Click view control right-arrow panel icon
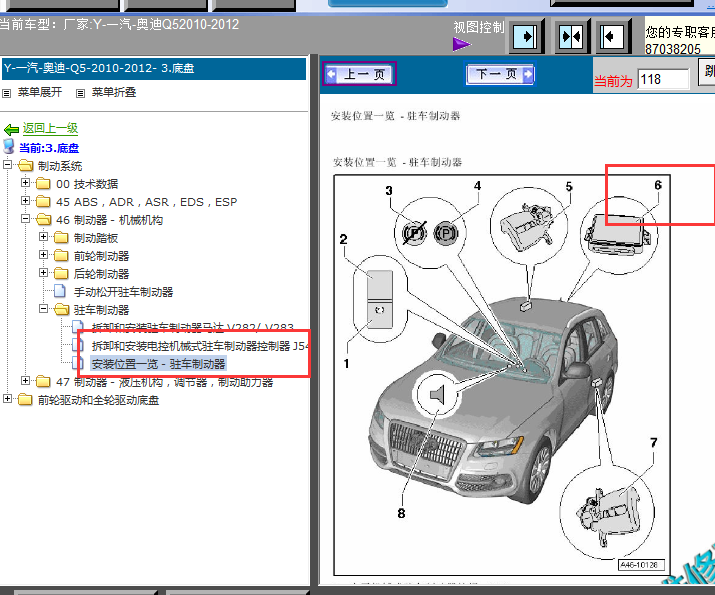The width and height of the screenshot is (715, 595). (x=526, y=36)
